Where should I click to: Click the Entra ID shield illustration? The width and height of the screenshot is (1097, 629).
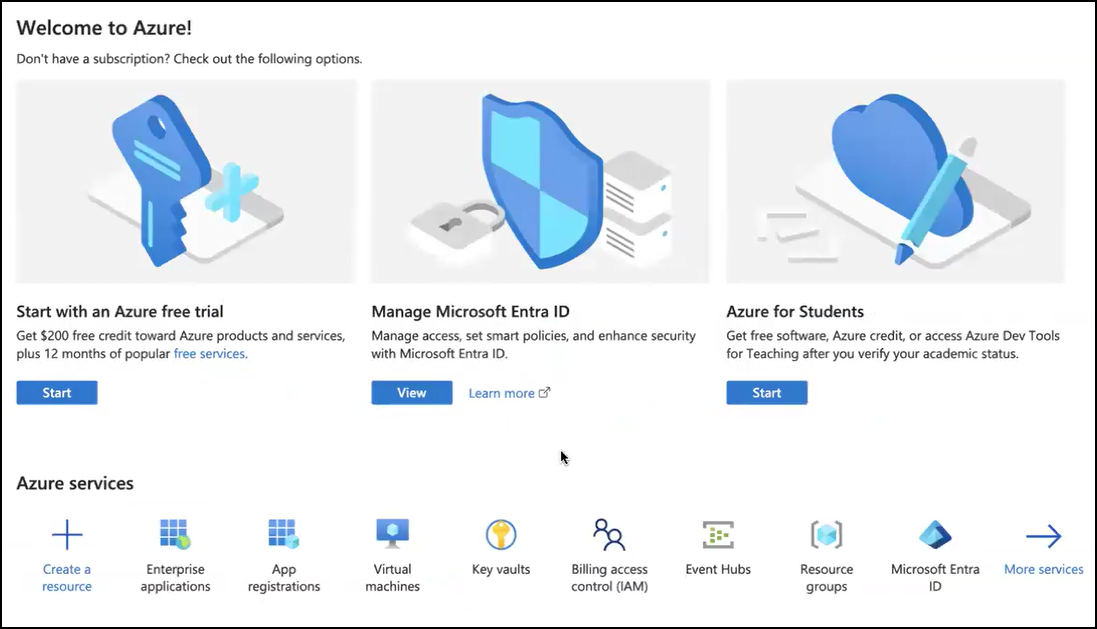(540, 181)
